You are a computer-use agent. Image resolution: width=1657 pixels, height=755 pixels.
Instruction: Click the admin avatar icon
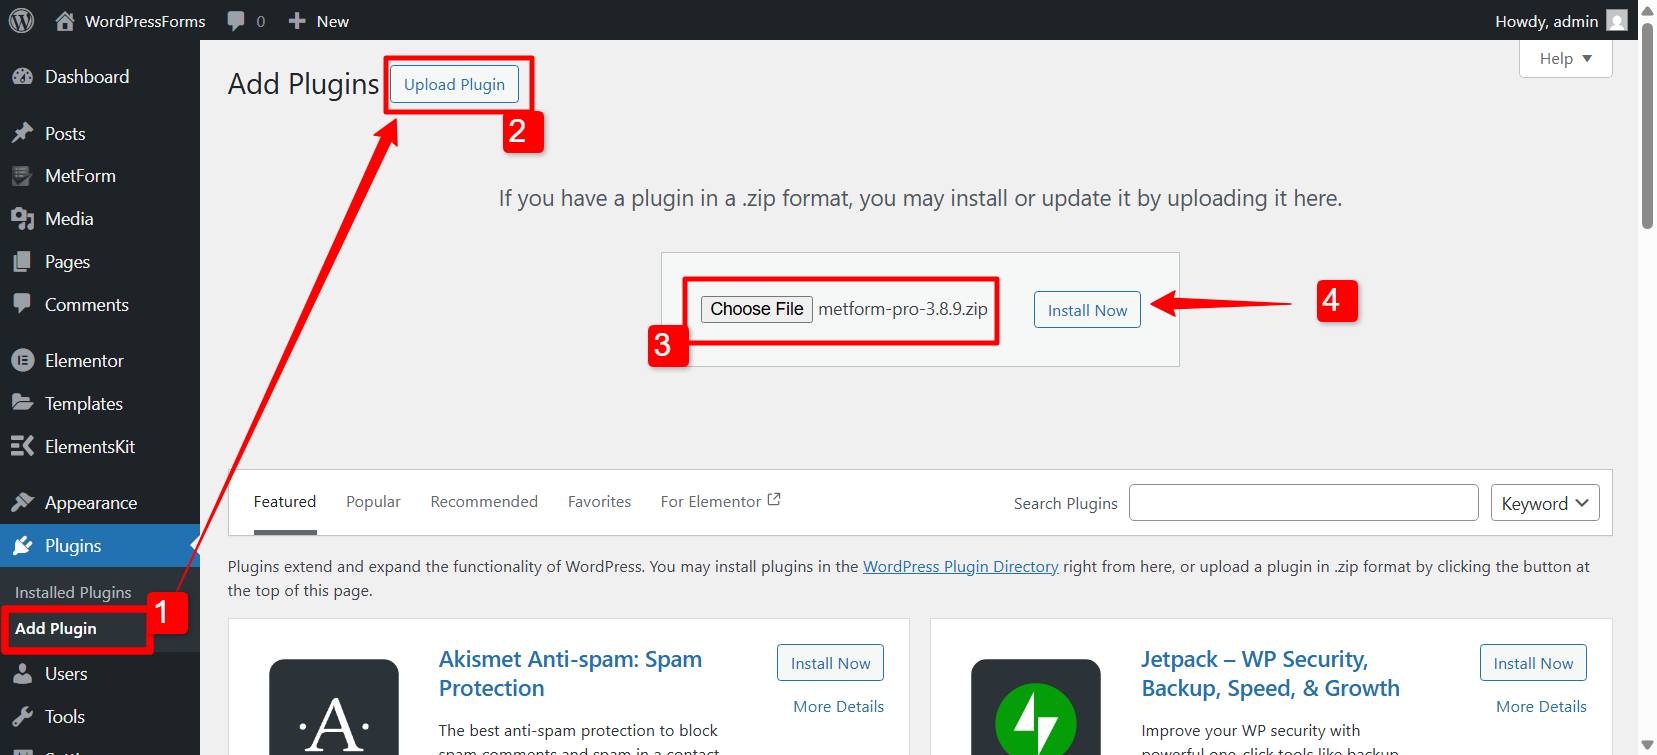(x=1617, y=20)
